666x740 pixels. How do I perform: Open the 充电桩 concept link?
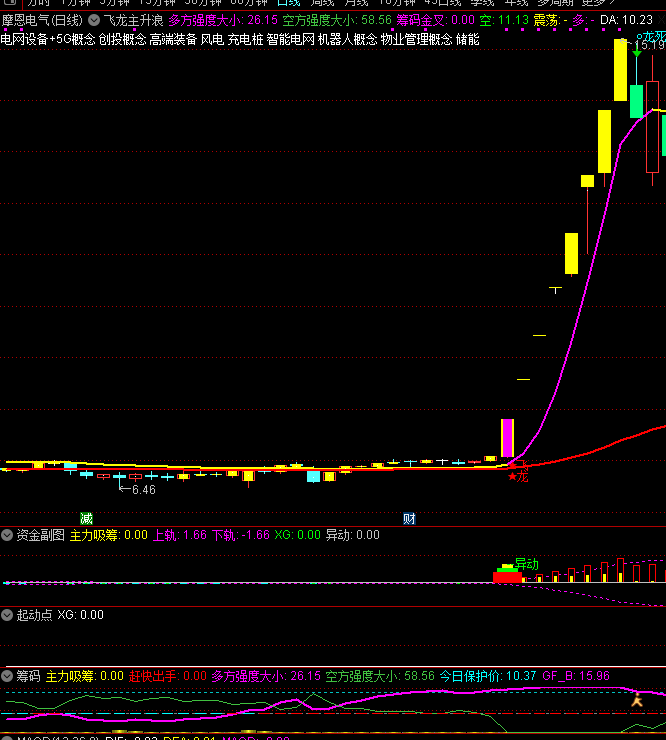(245, 39)
